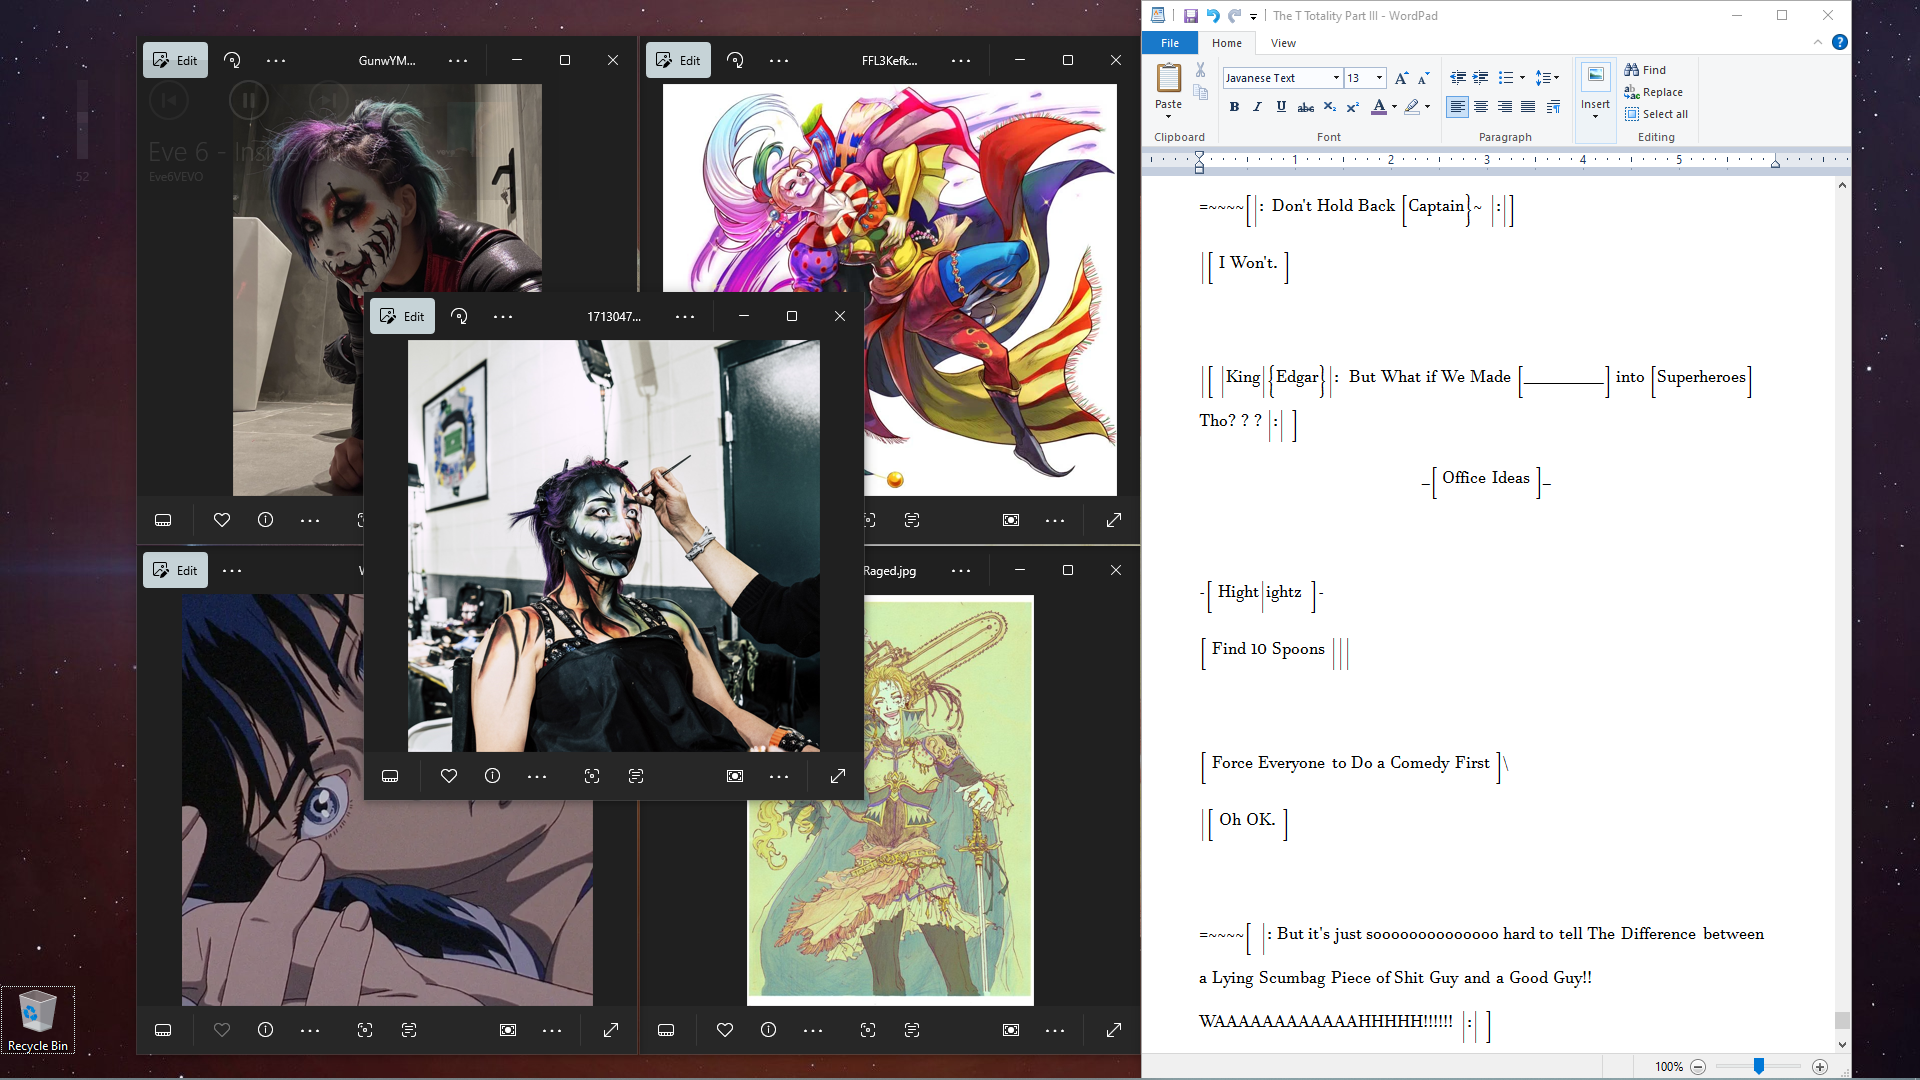Screen dimensions: 1920x1080
Task: Rotate image in GunwYM photo window
Action: [x=232, y=60]
